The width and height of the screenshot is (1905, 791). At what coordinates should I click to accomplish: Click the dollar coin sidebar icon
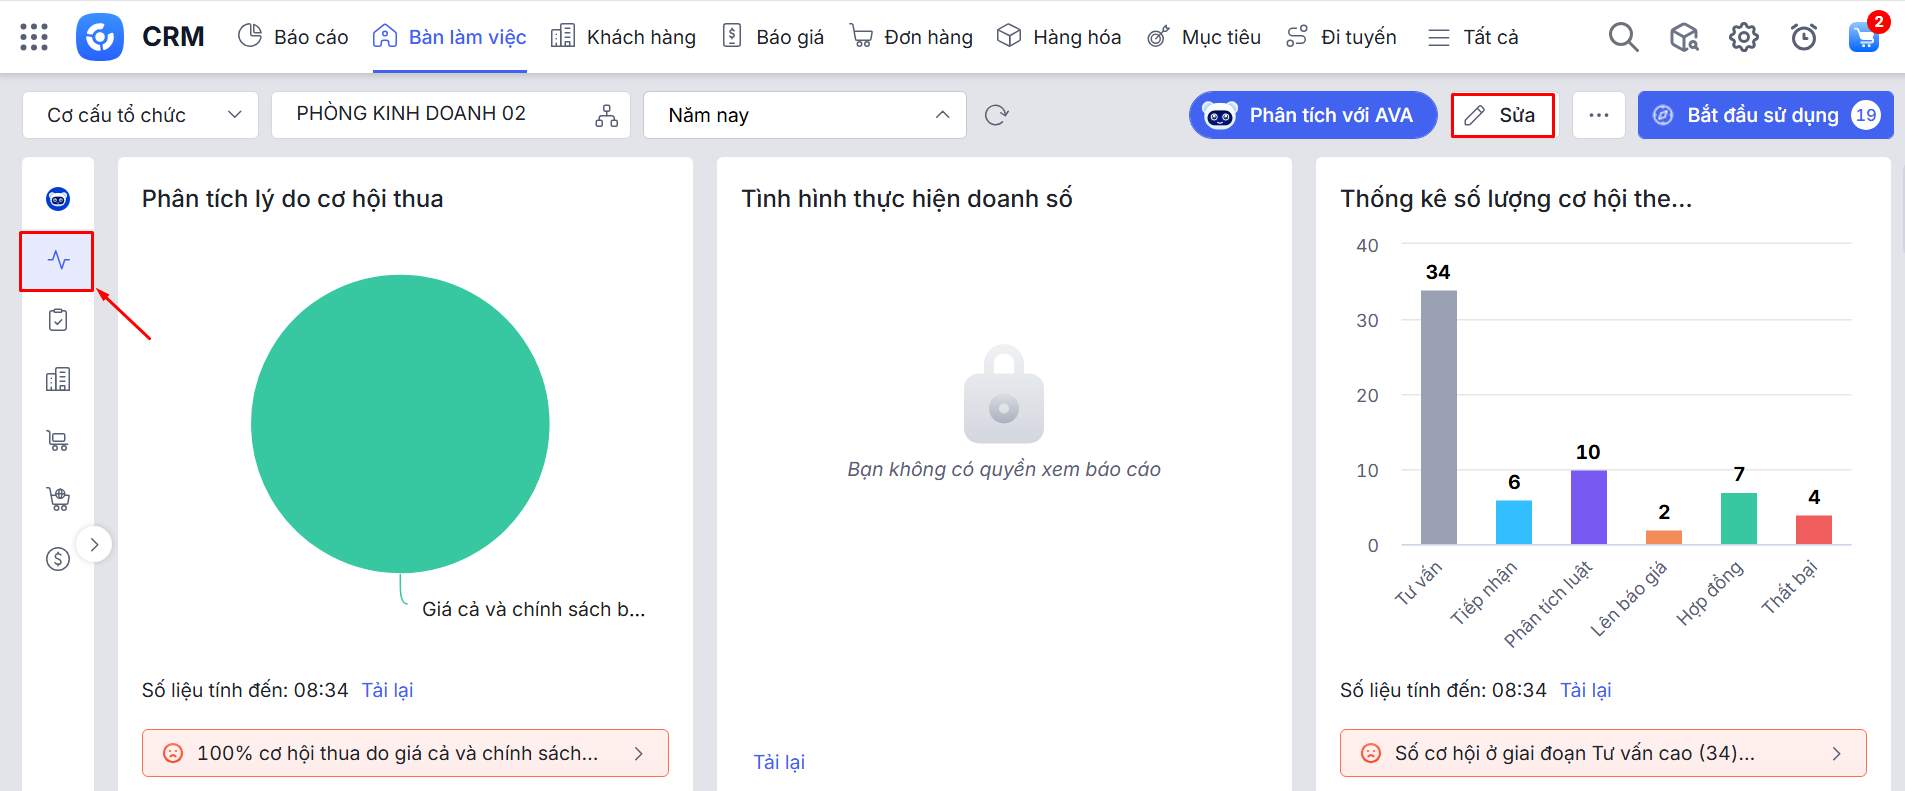pos(58,559)
